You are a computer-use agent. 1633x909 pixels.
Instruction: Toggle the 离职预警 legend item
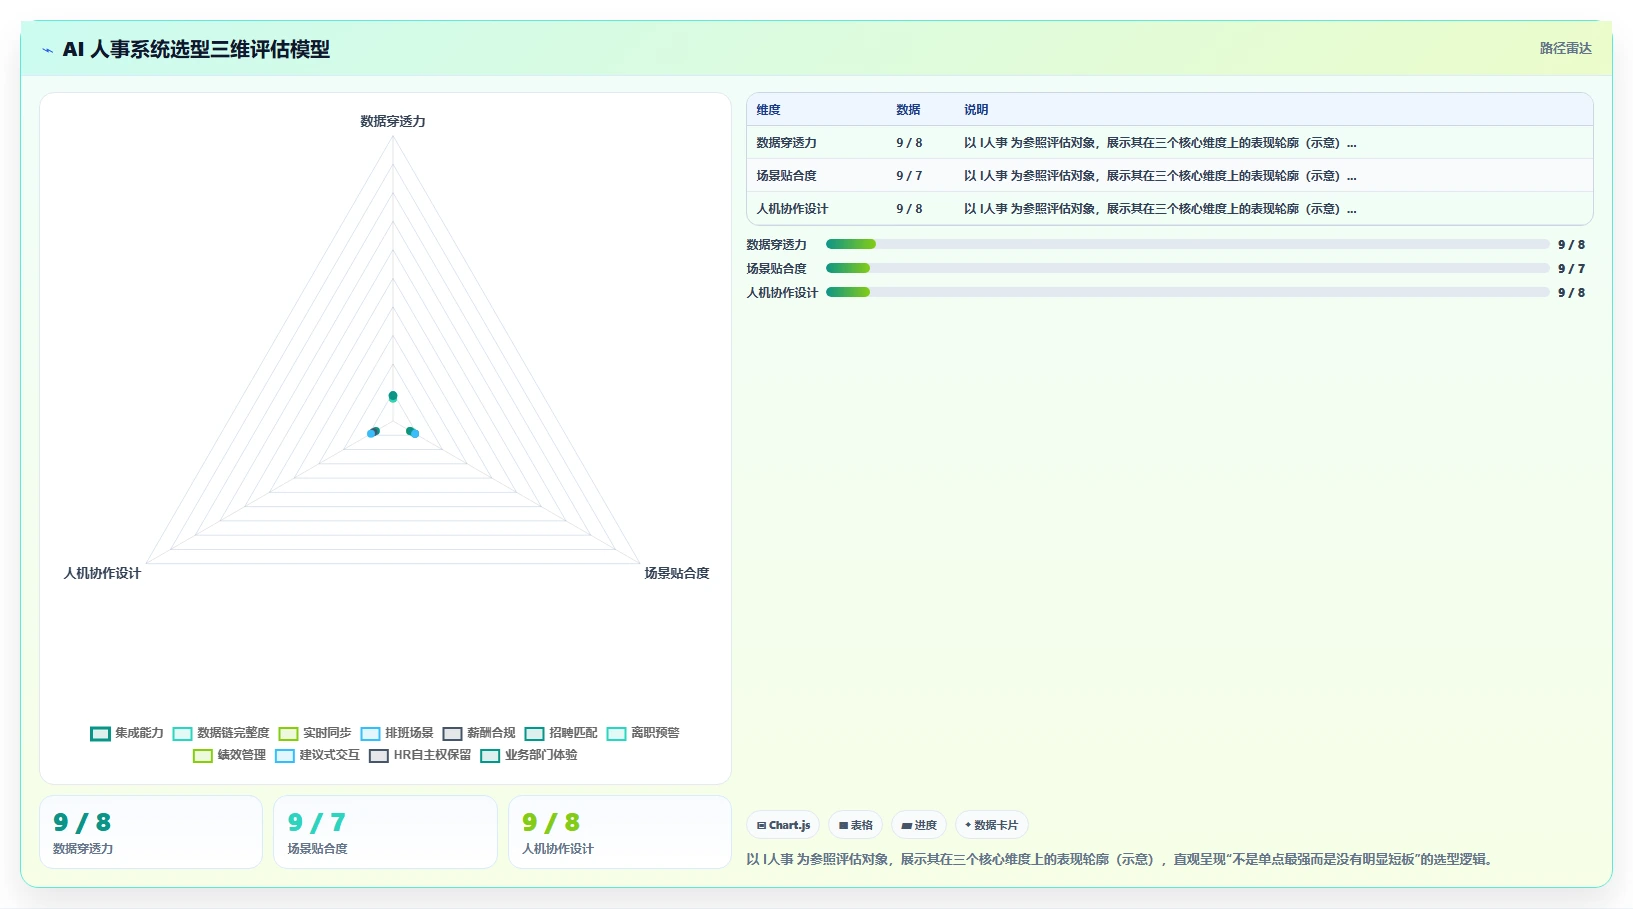643,733
